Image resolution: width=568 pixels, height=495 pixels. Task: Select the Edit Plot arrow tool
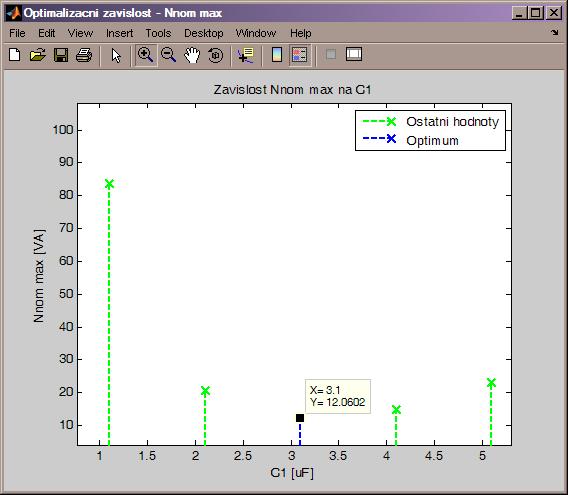point(116,55)
